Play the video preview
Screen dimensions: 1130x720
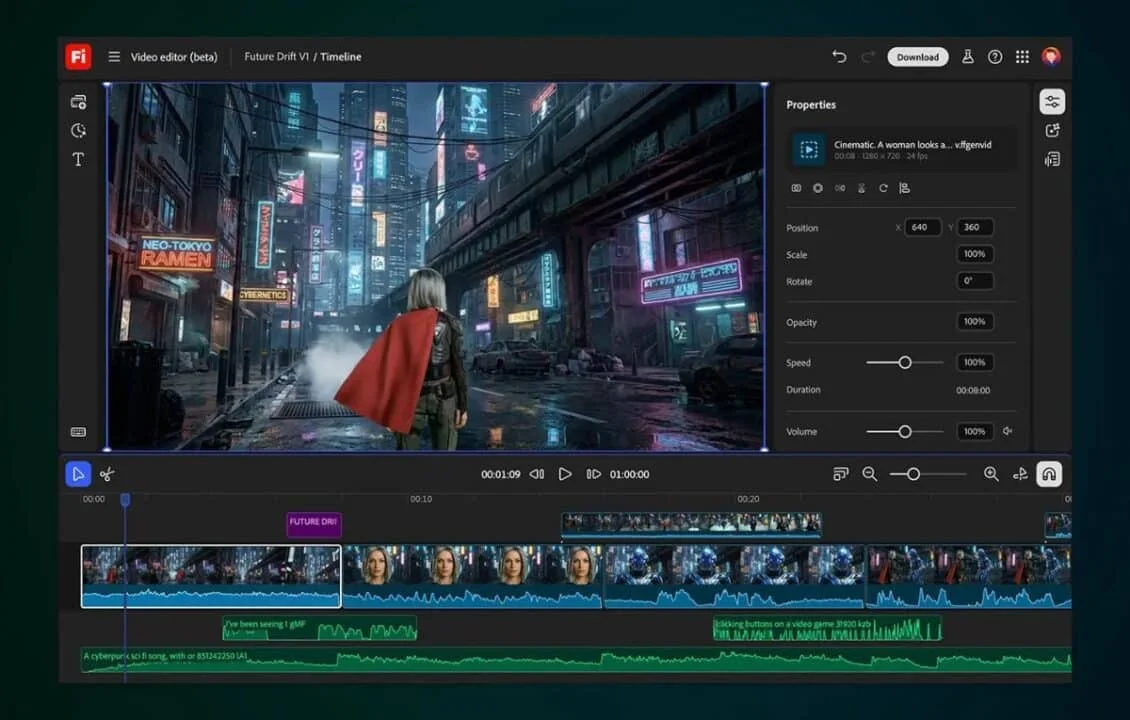point(565,474)
